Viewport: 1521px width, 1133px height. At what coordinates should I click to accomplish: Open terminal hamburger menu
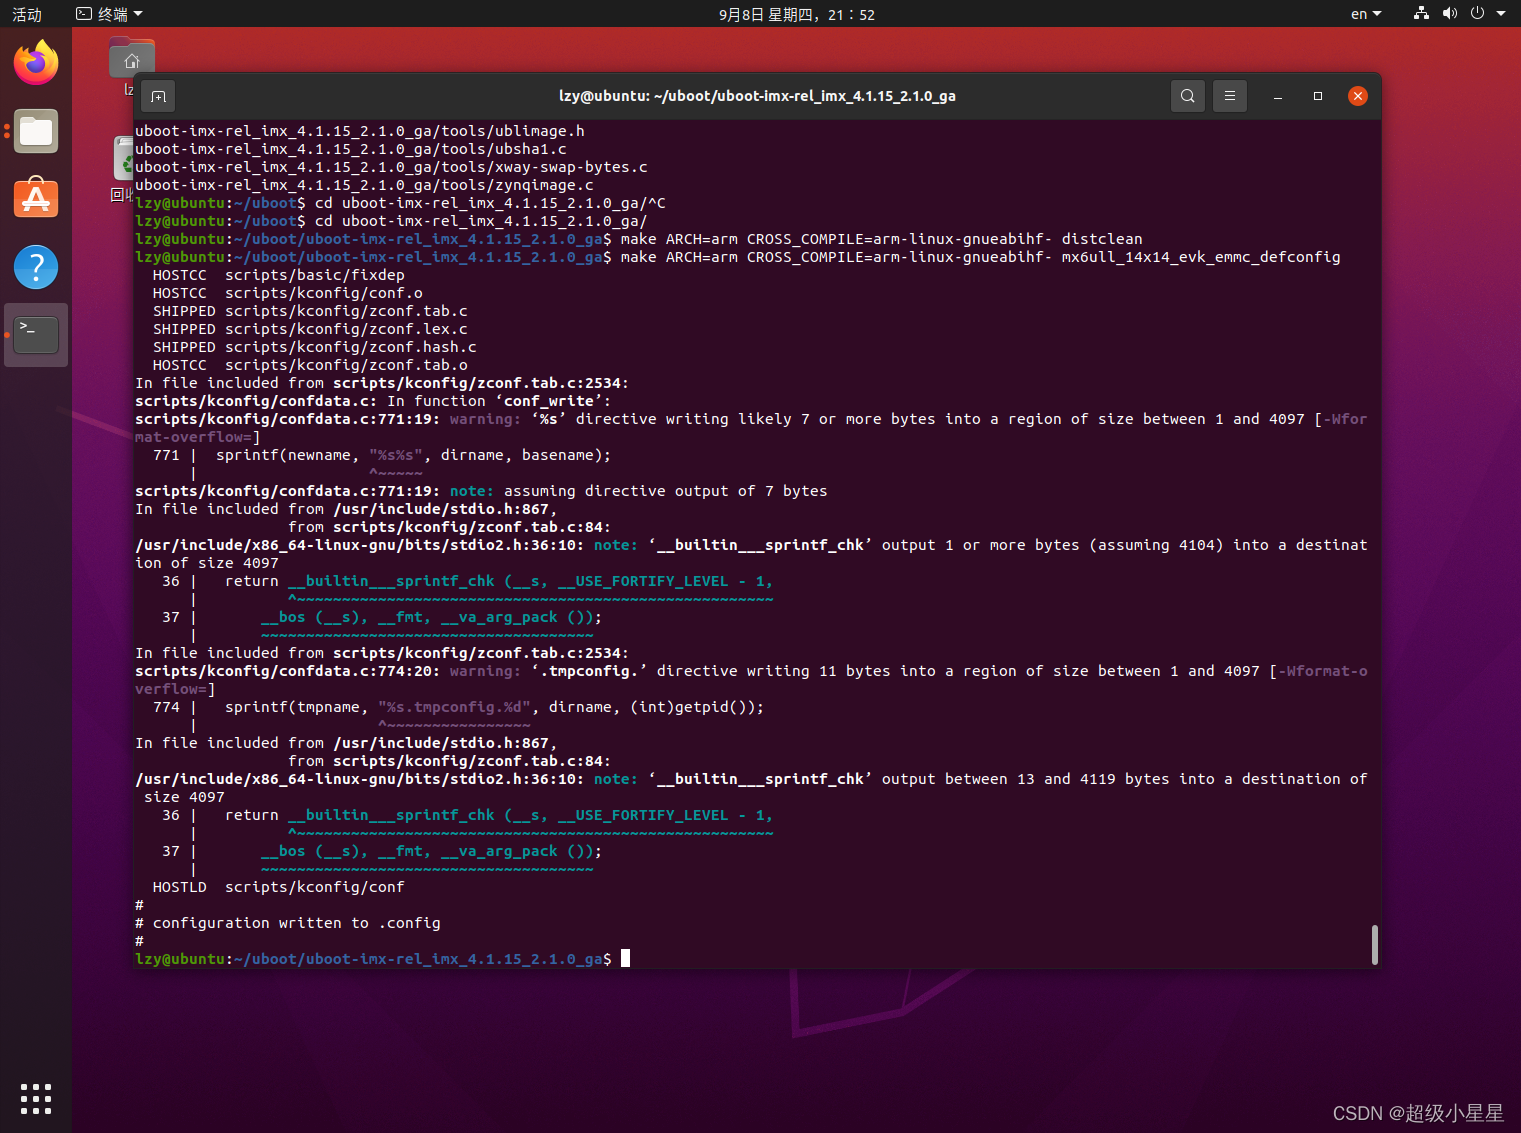coord(1230,96)
